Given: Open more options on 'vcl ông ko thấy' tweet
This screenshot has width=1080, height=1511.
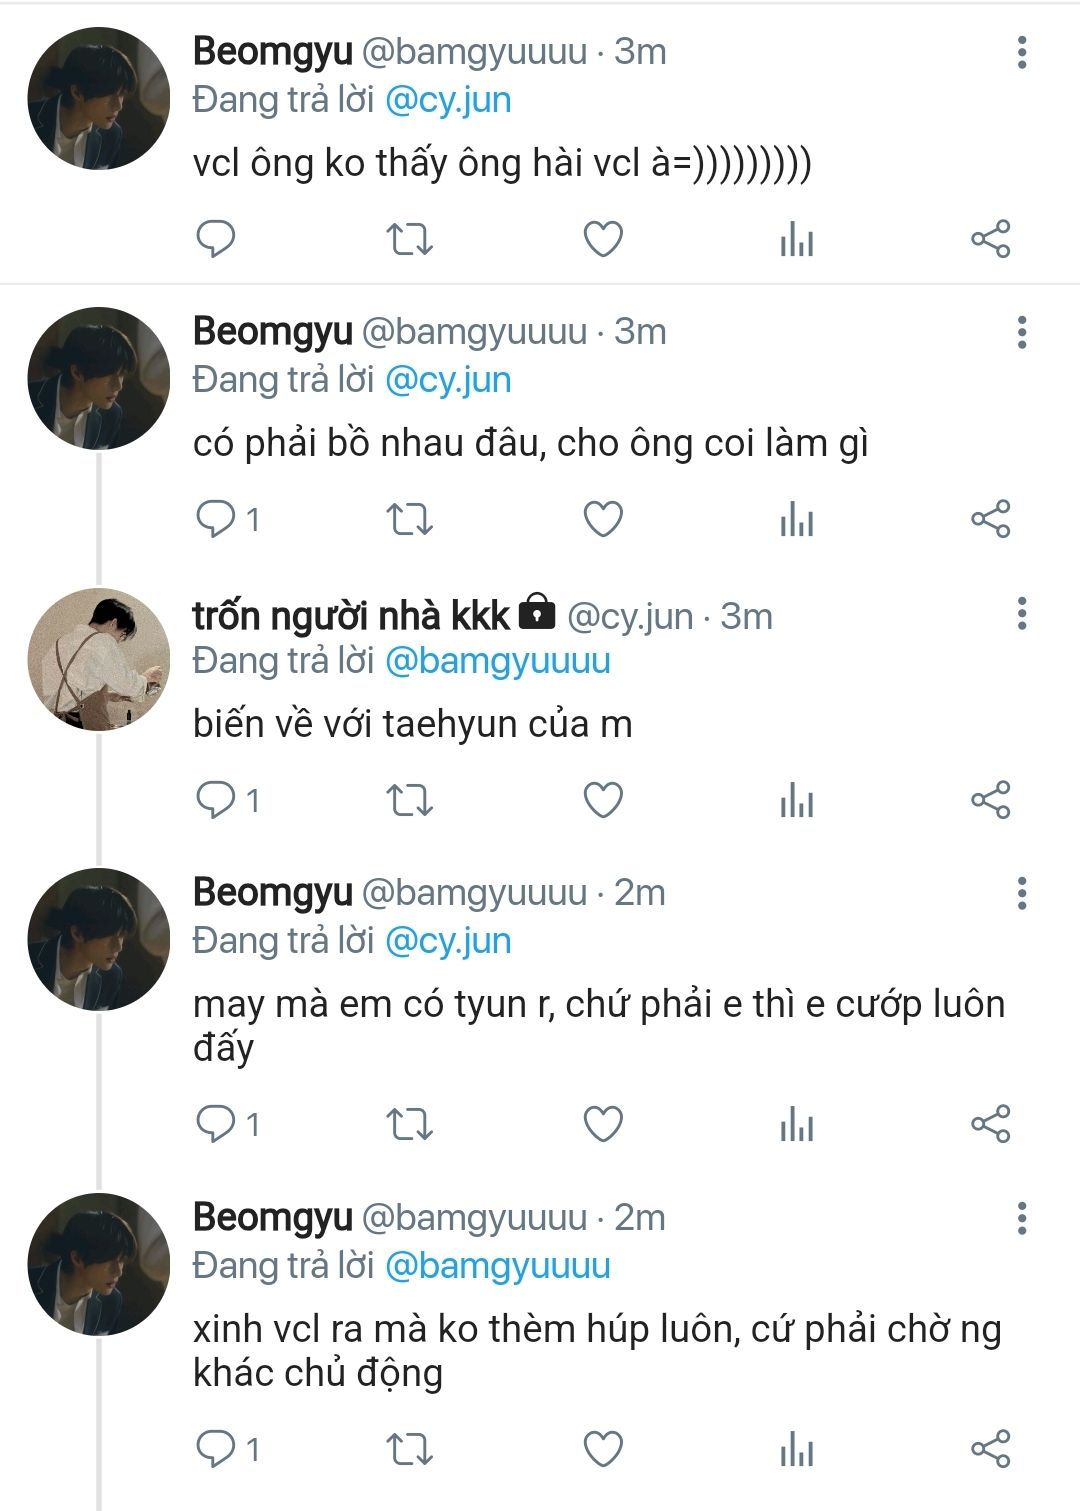Looking at the screenshot, I should pyautogui.click(x=1021, y=52).
